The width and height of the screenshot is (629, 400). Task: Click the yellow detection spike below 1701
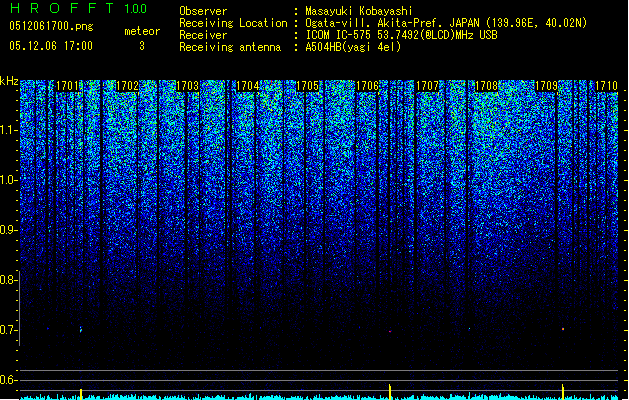[x=81, y=394]
